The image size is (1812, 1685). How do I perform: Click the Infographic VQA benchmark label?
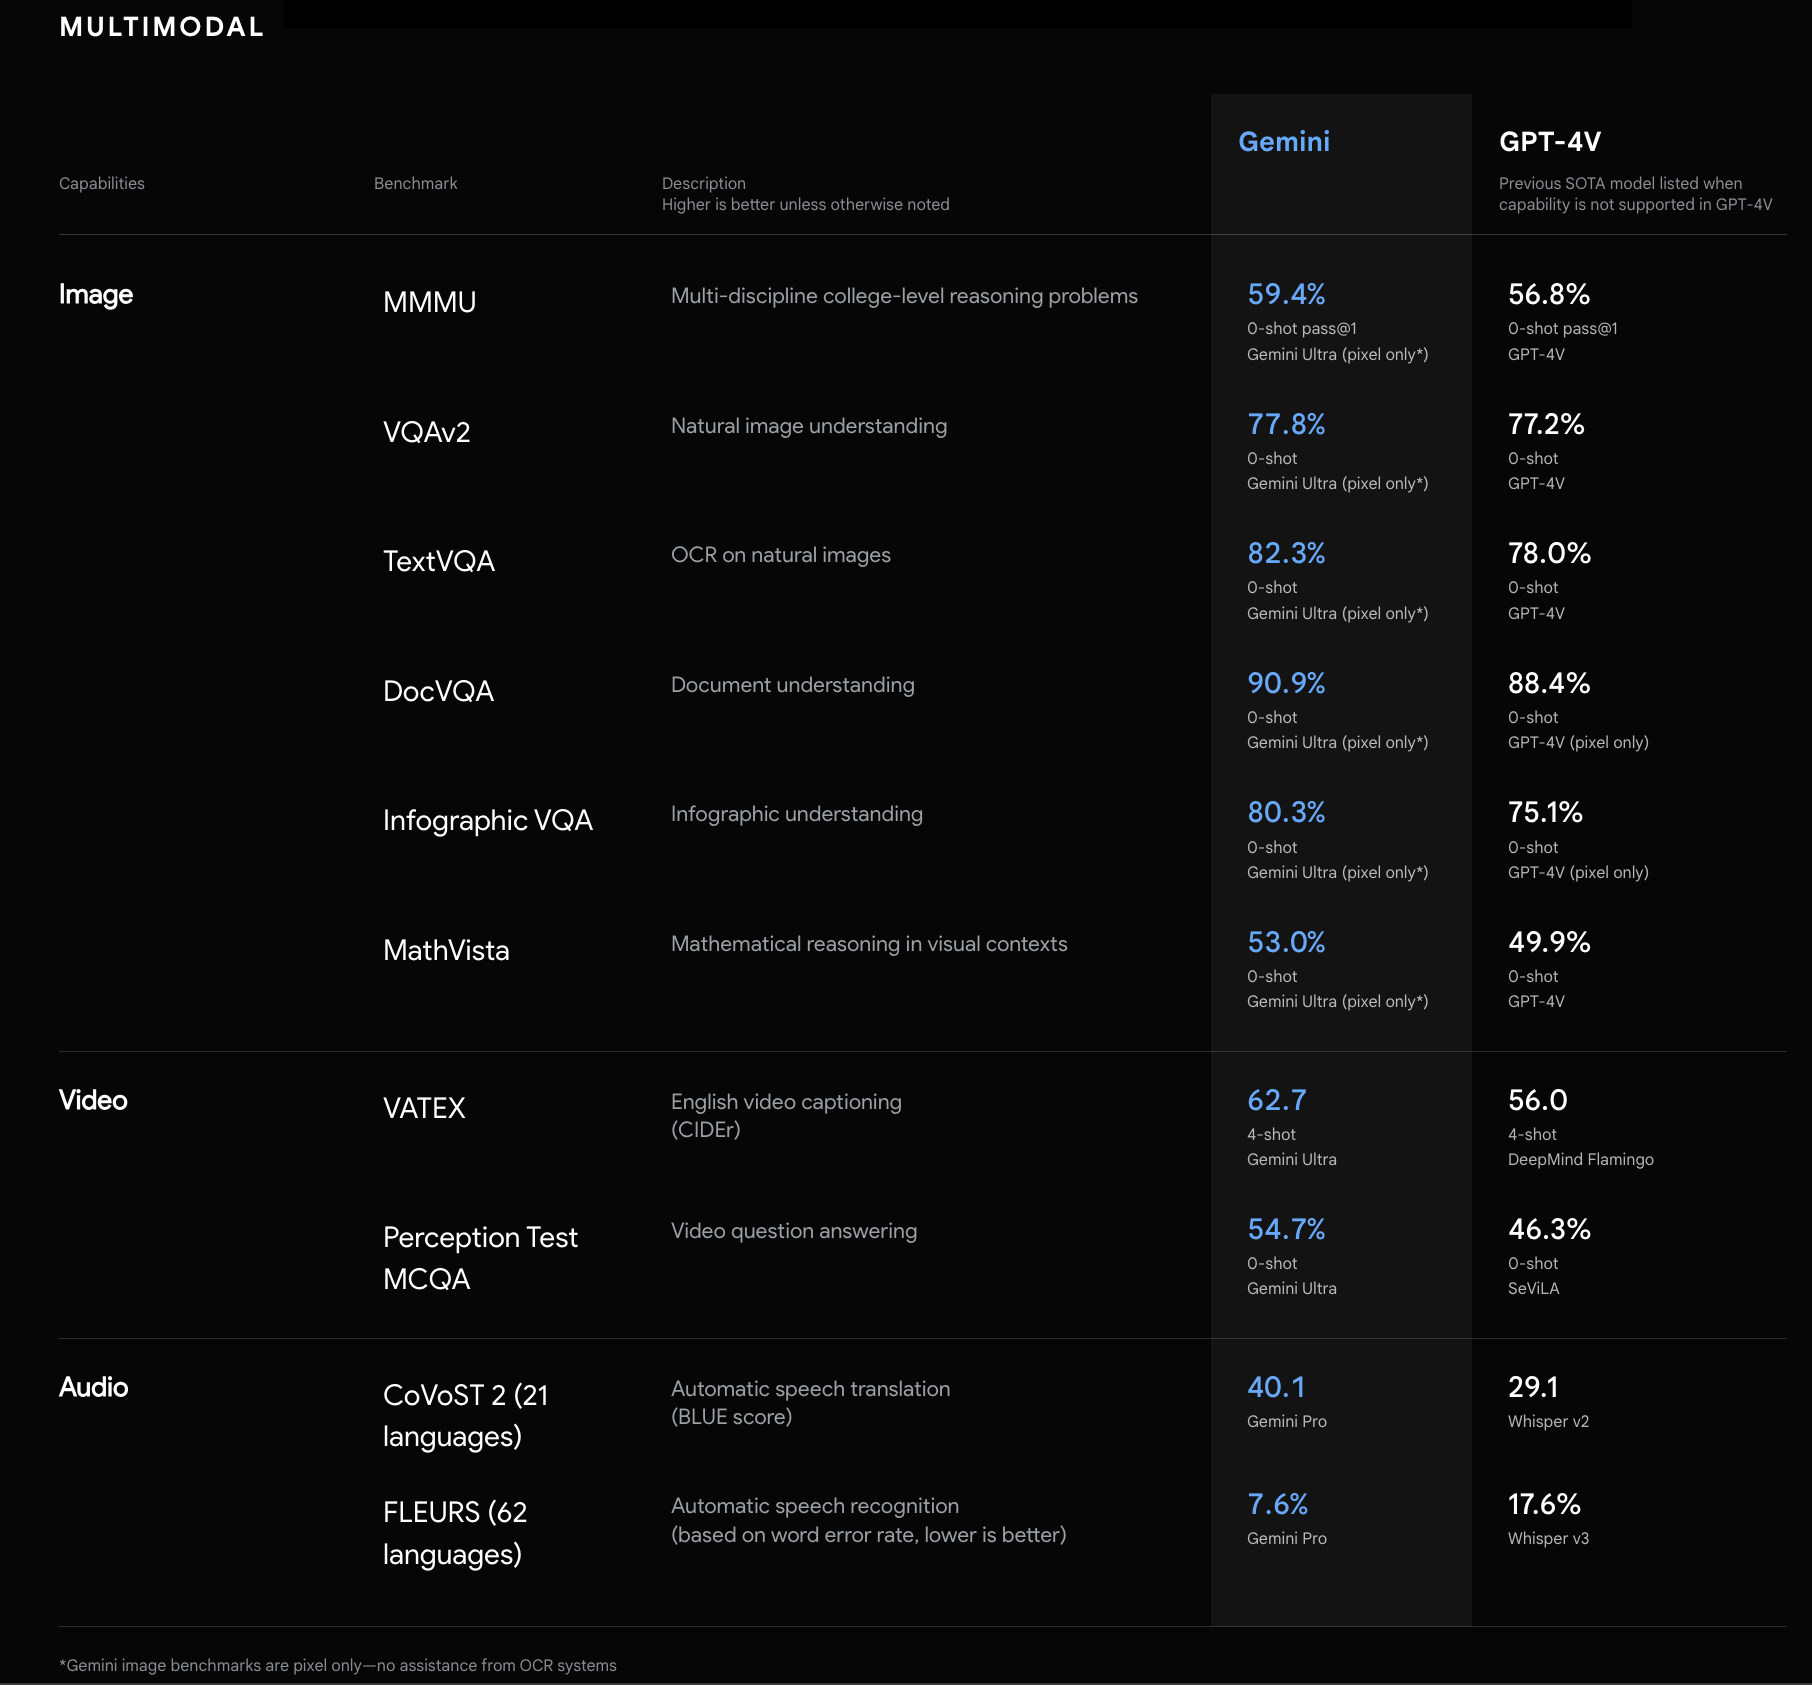coord(487,820)
